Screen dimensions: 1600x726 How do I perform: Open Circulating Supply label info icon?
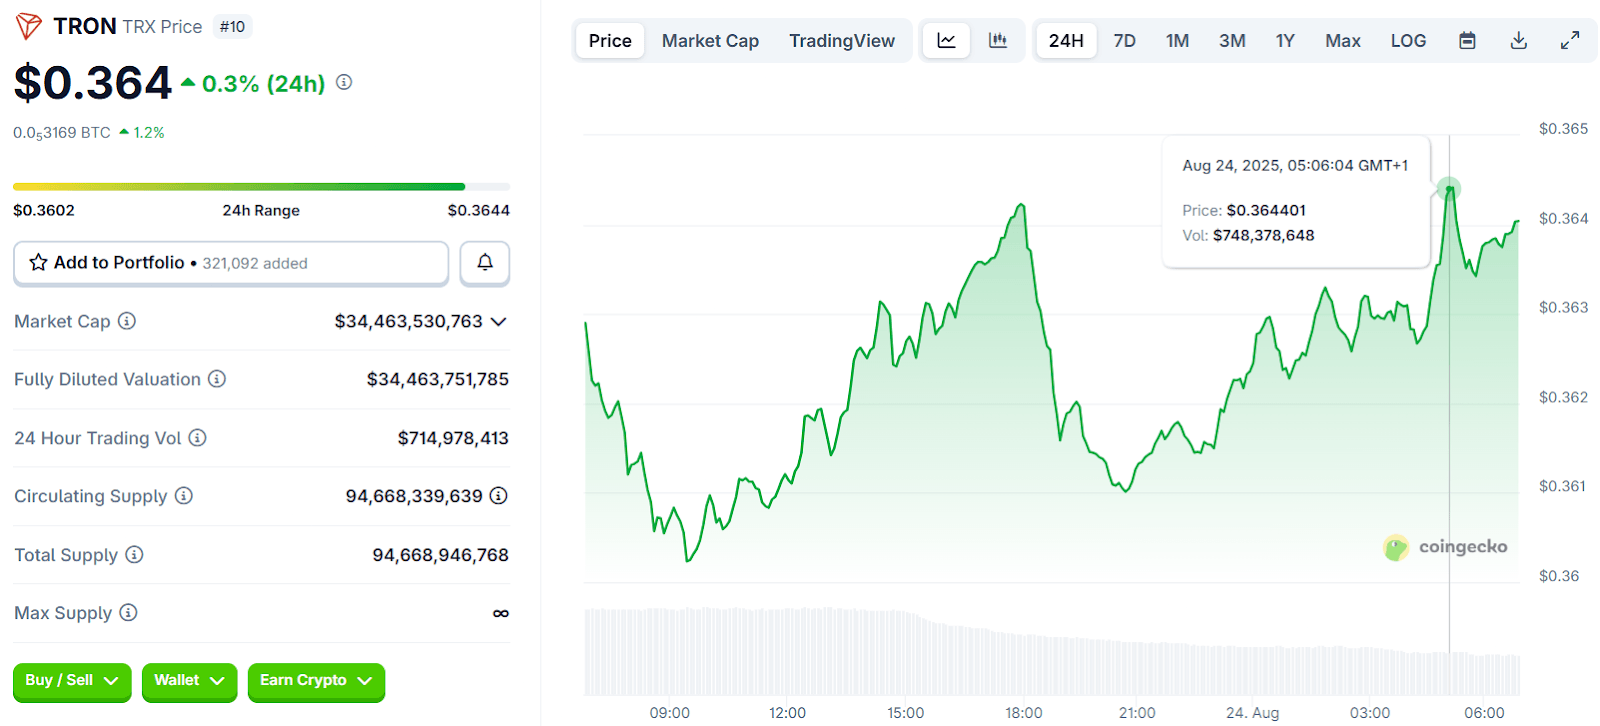point(184,495)
